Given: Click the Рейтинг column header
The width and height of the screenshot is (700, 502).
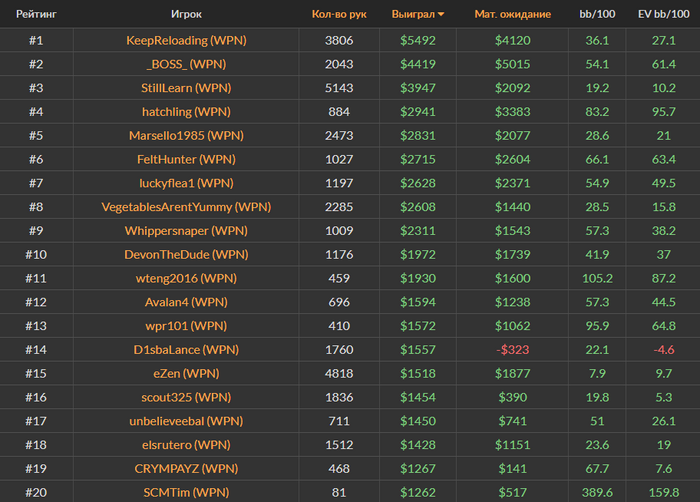Looking at the screenshot, I should pos(36,15).
